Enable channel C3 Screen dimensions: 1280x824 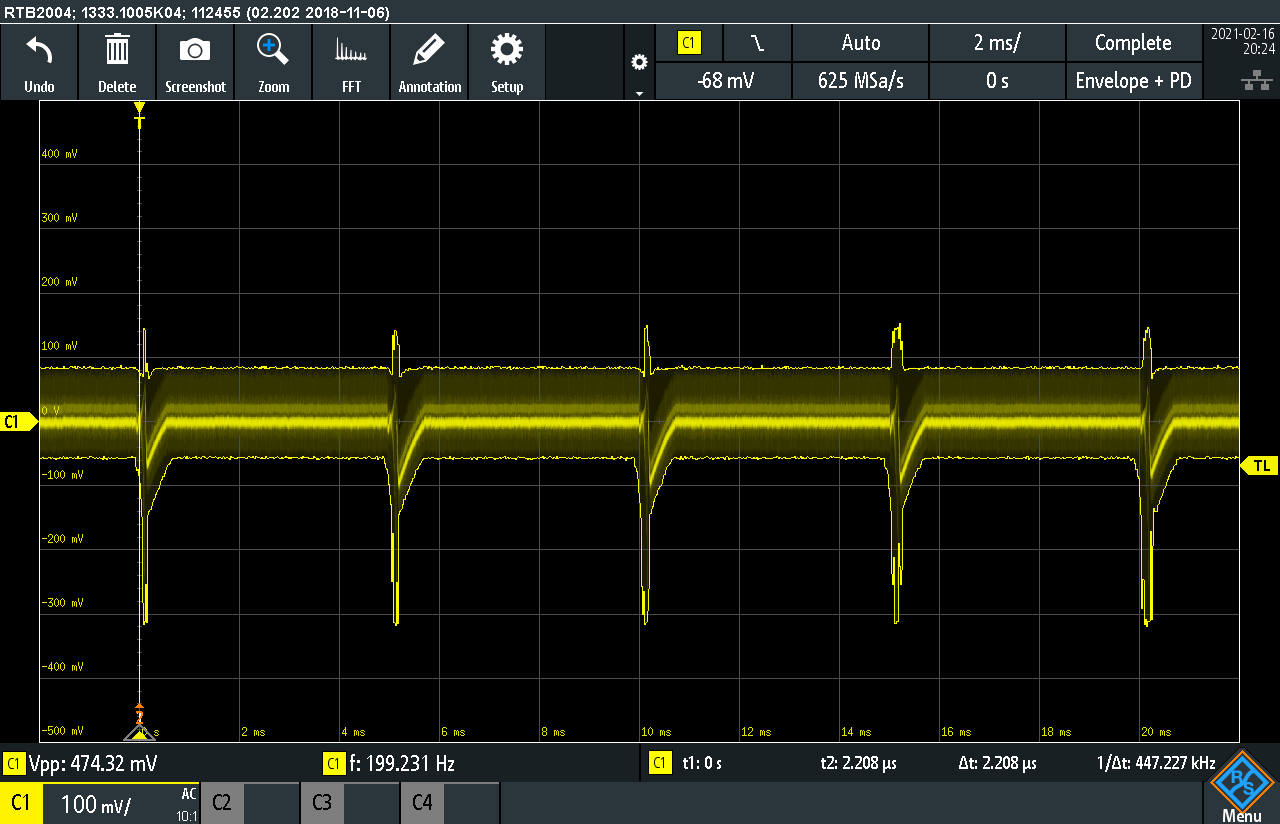(x=321, y=803)
